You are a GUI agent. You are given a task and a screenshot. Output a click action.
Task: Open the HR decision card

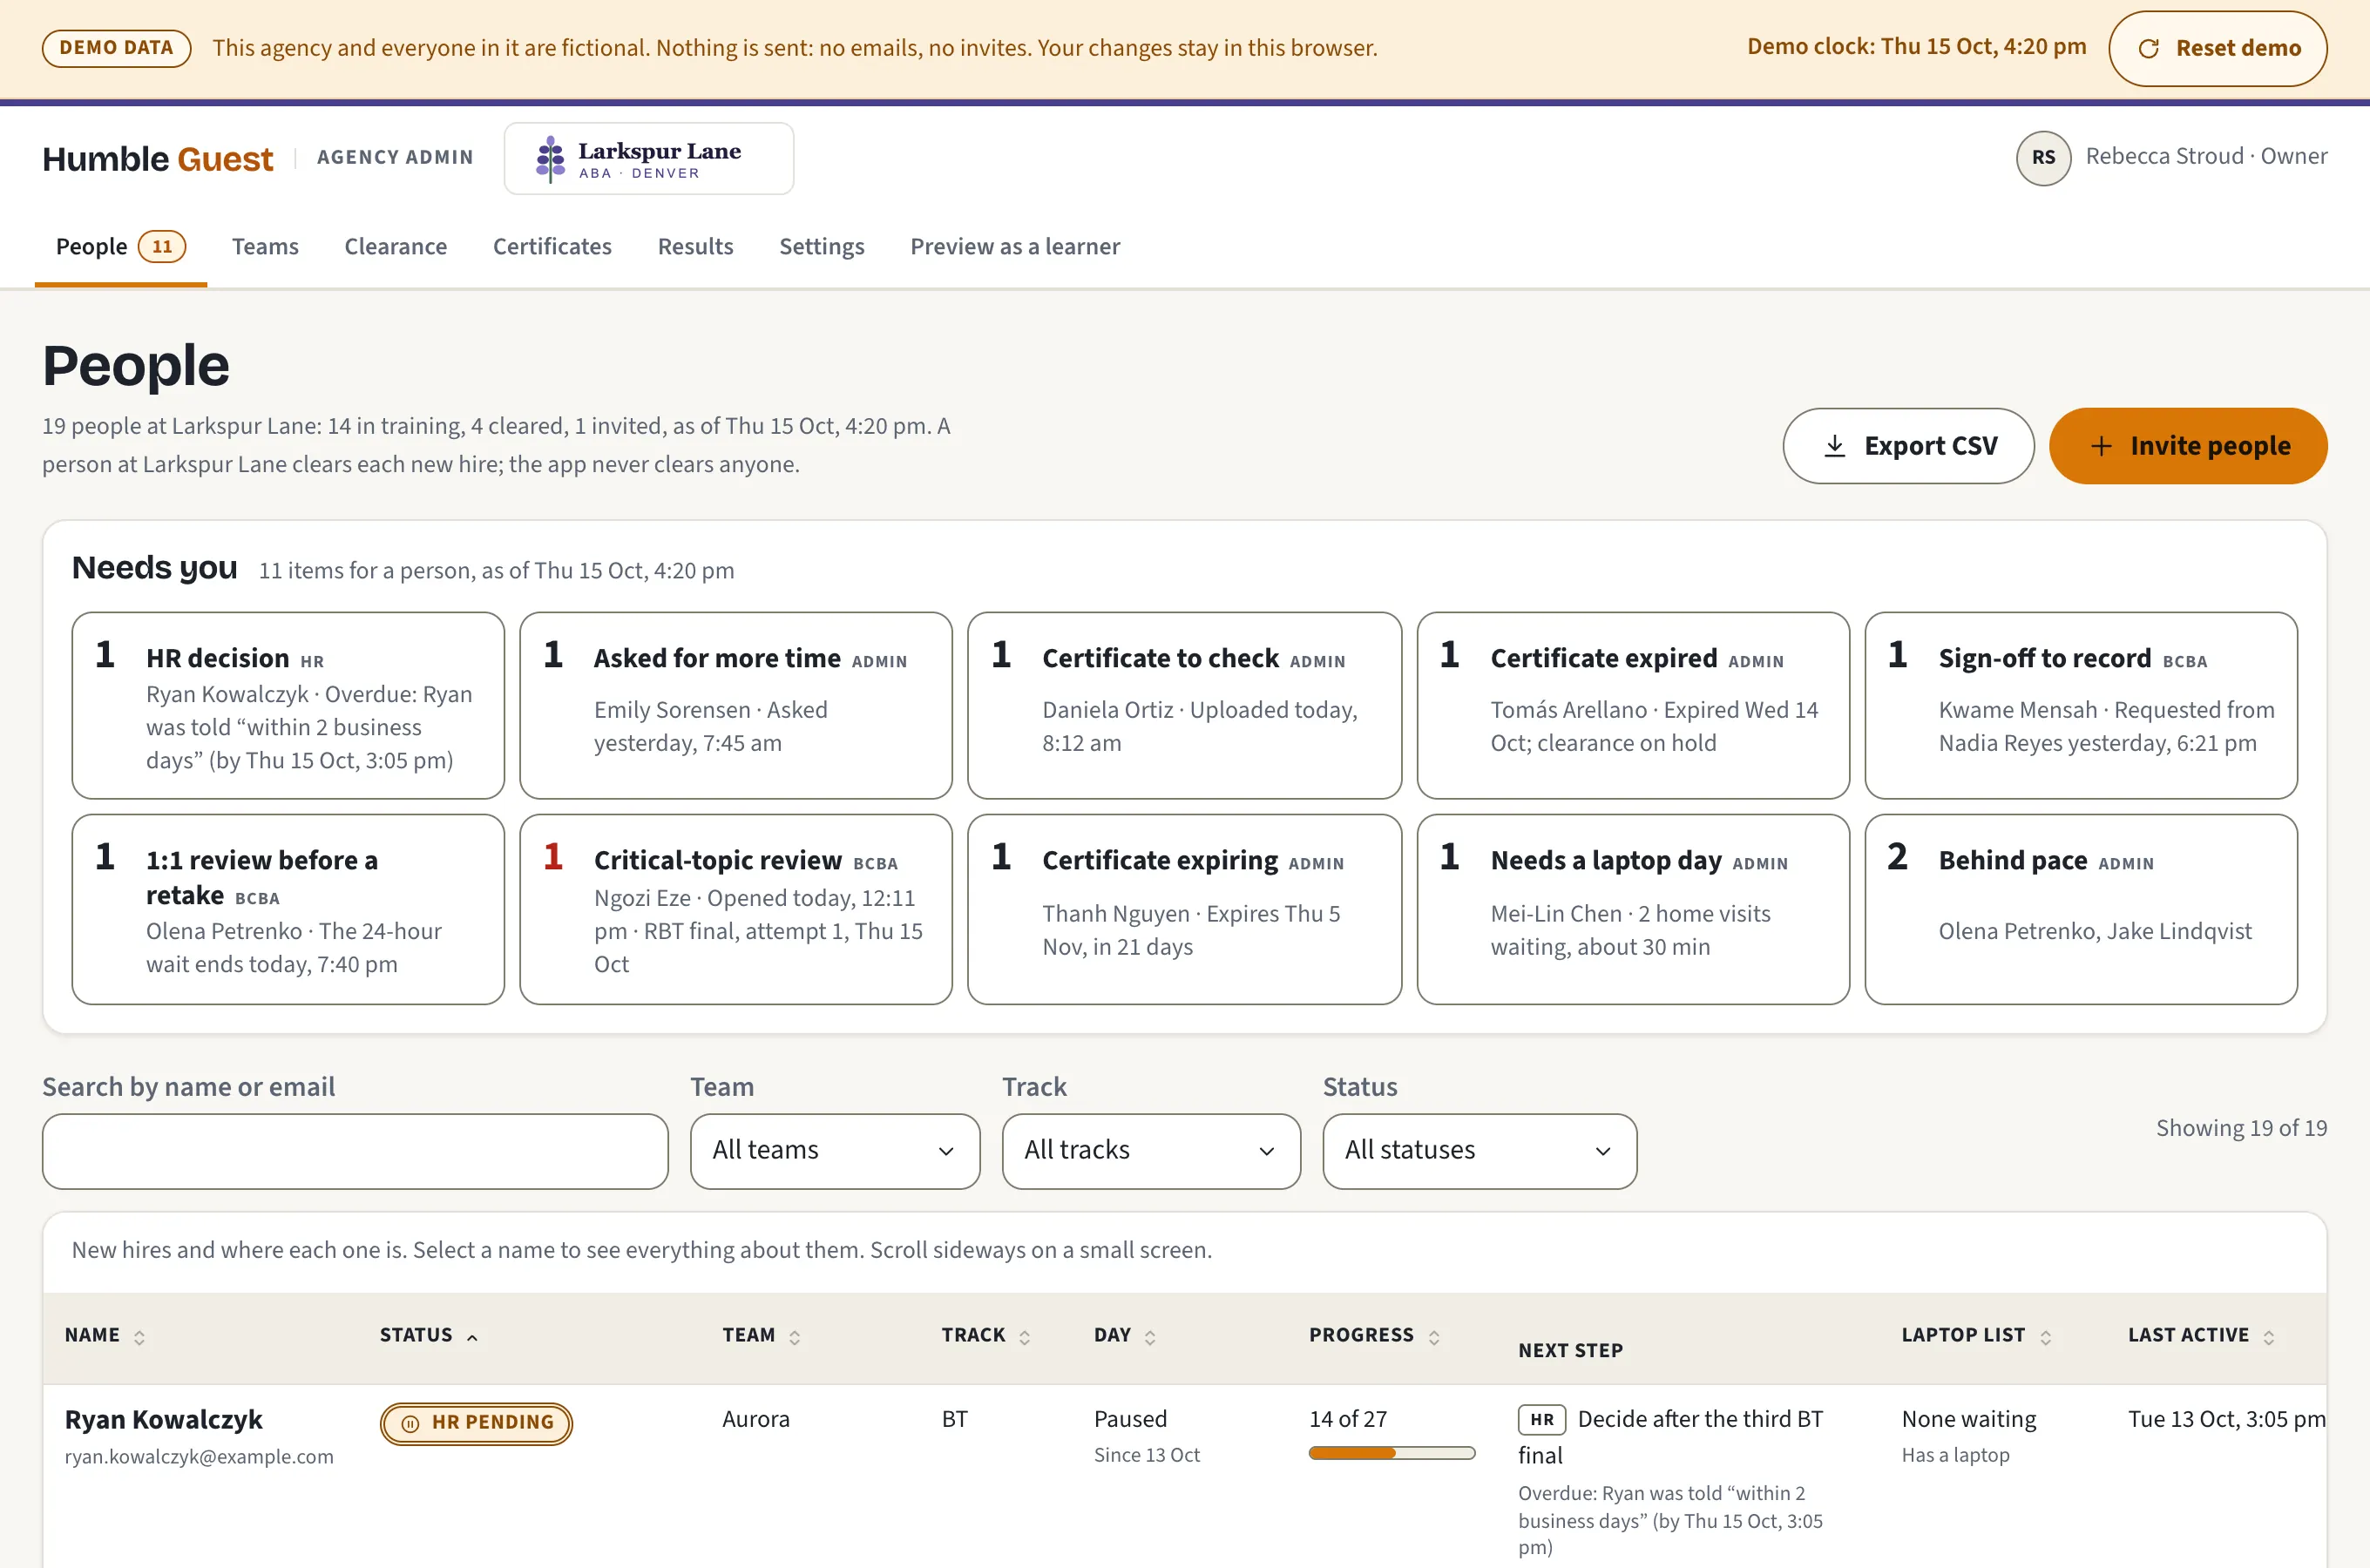[288, 705]
